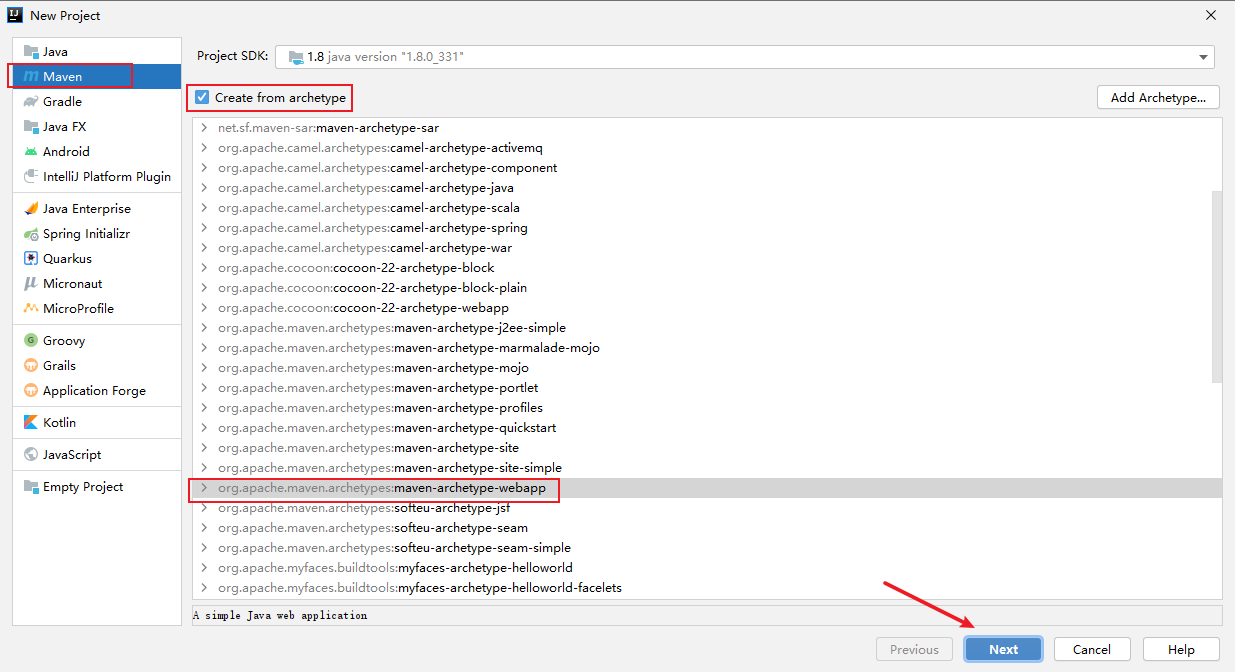Expand maven-archetype-sar node
Viewport: 1235px width, 672px height.
204,128
